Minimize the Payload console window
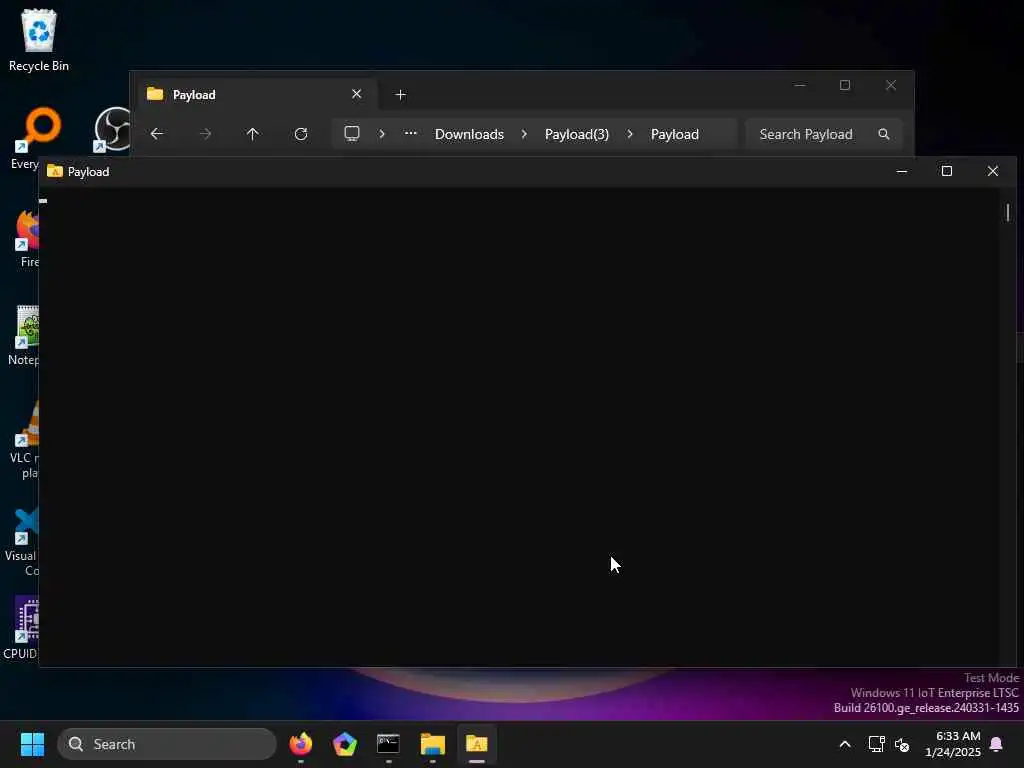 (x=902, y=171)
